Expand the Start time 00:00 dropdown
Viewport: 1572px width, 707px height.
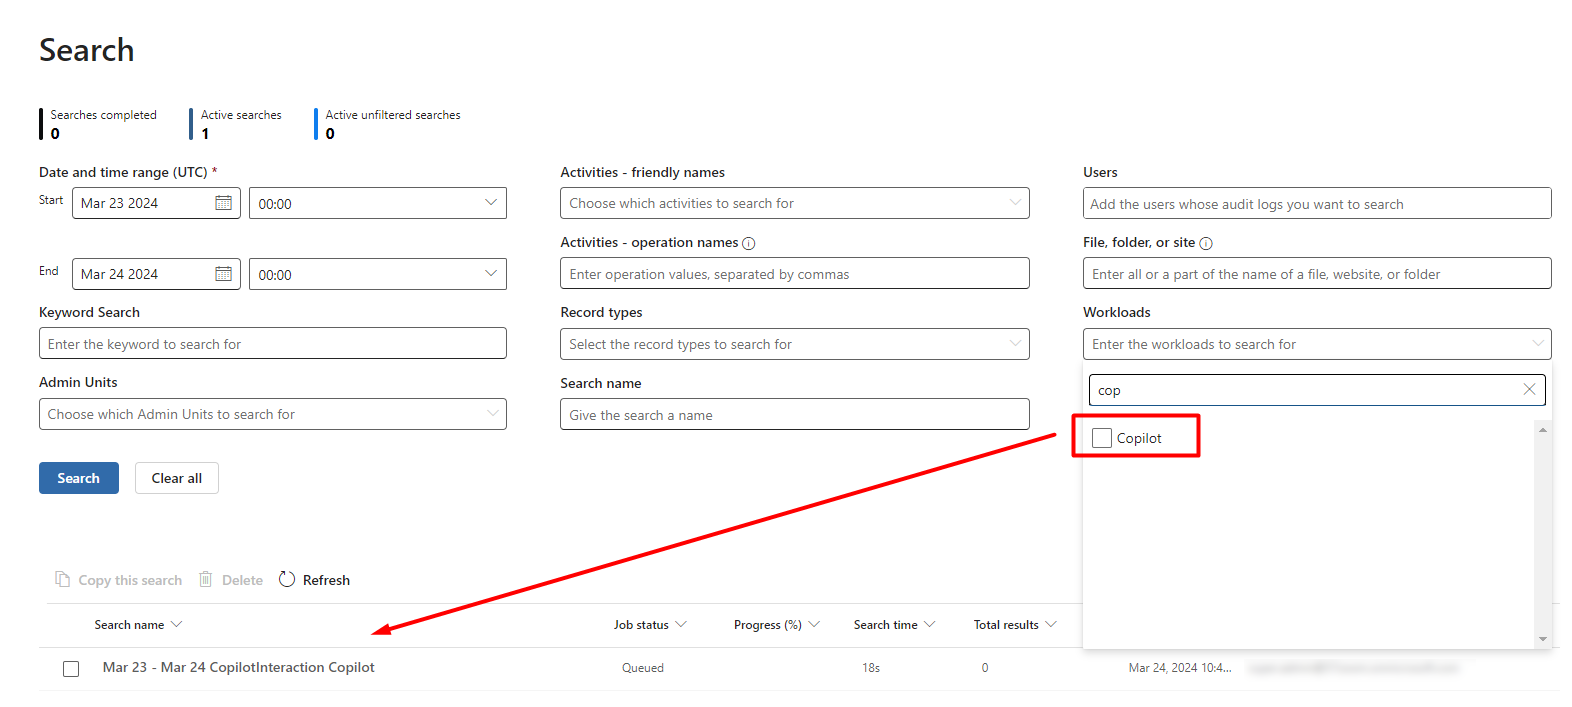click(490, 203)
